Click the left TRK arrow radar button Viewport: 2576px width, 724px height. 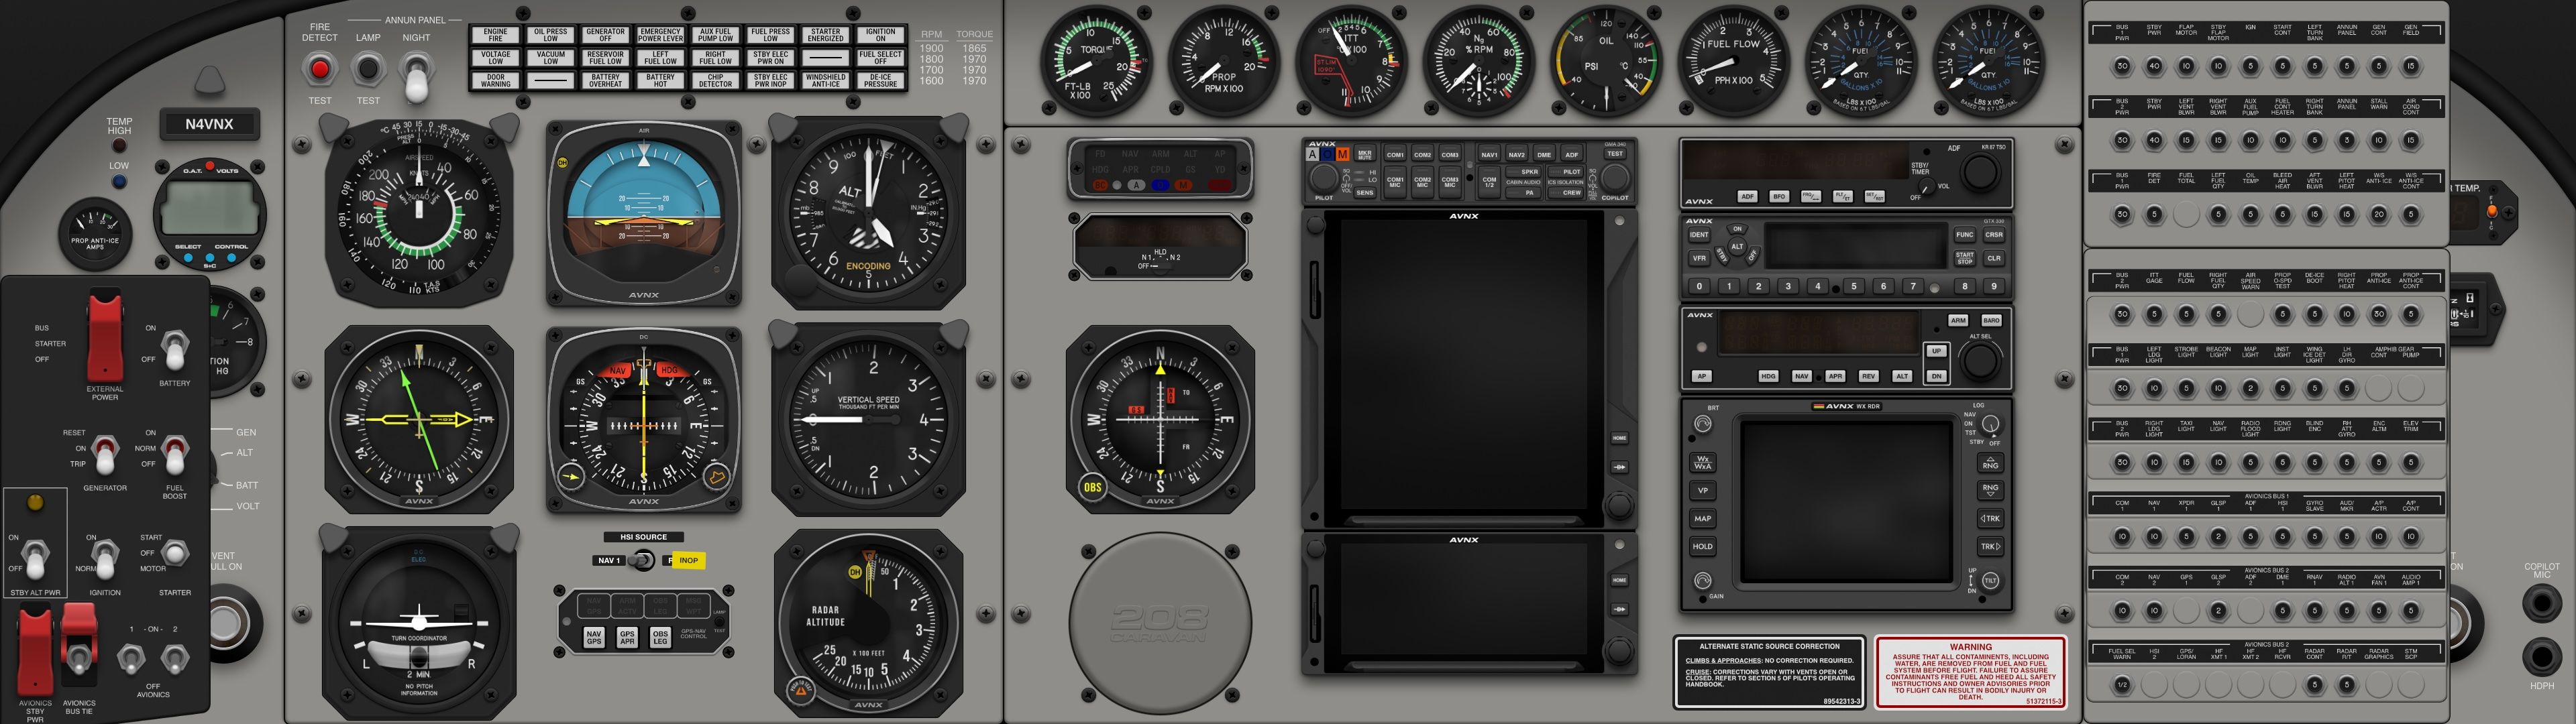point(1990,518)
